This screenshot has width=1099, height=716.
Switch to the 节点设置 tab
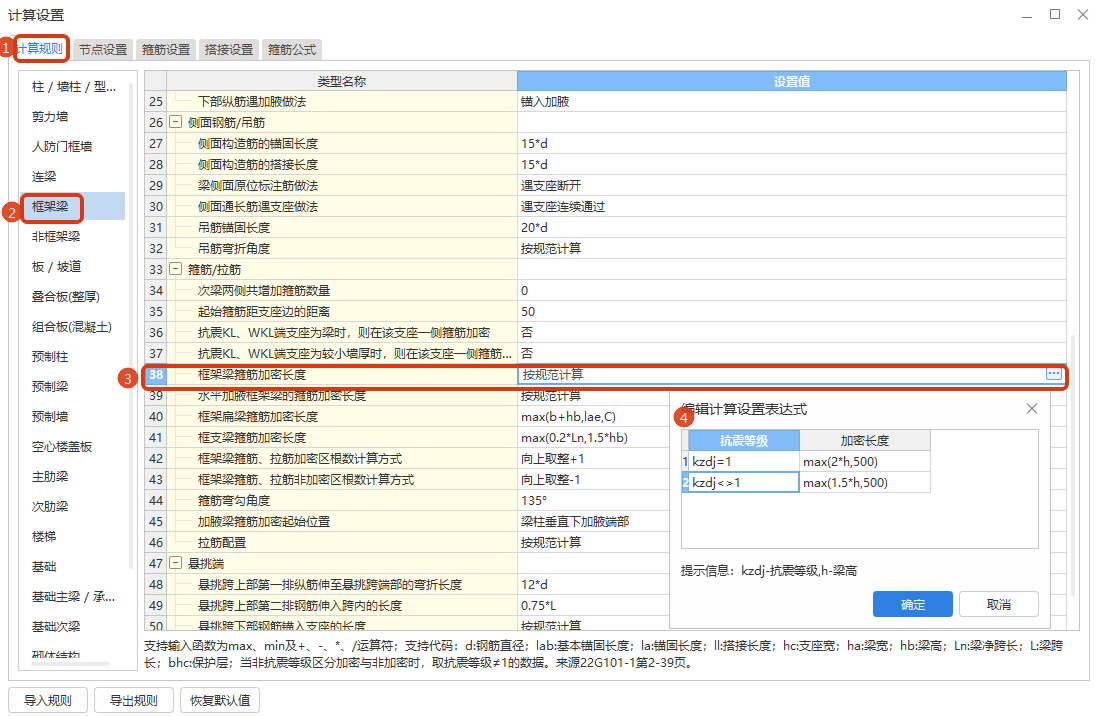coord(103,49)
